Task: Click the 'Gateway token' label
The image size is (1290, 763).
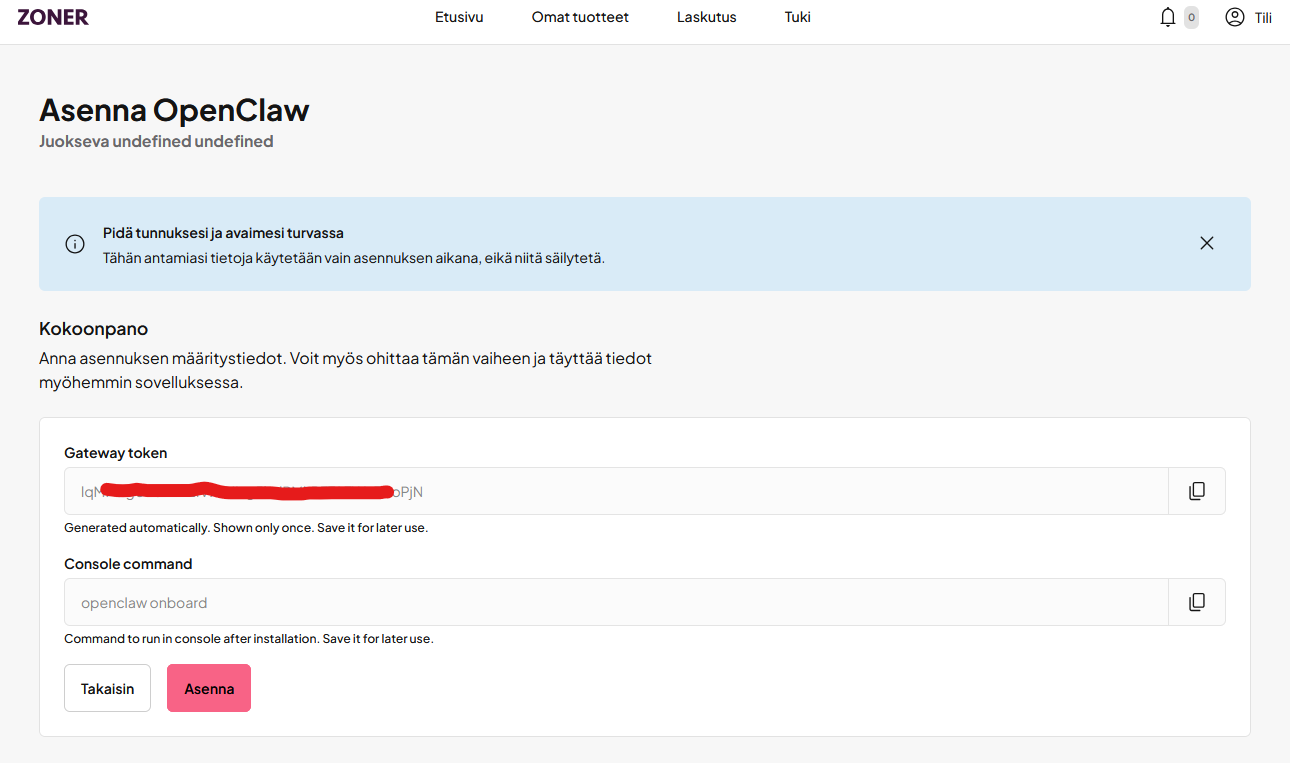Action: pos(116,453)
